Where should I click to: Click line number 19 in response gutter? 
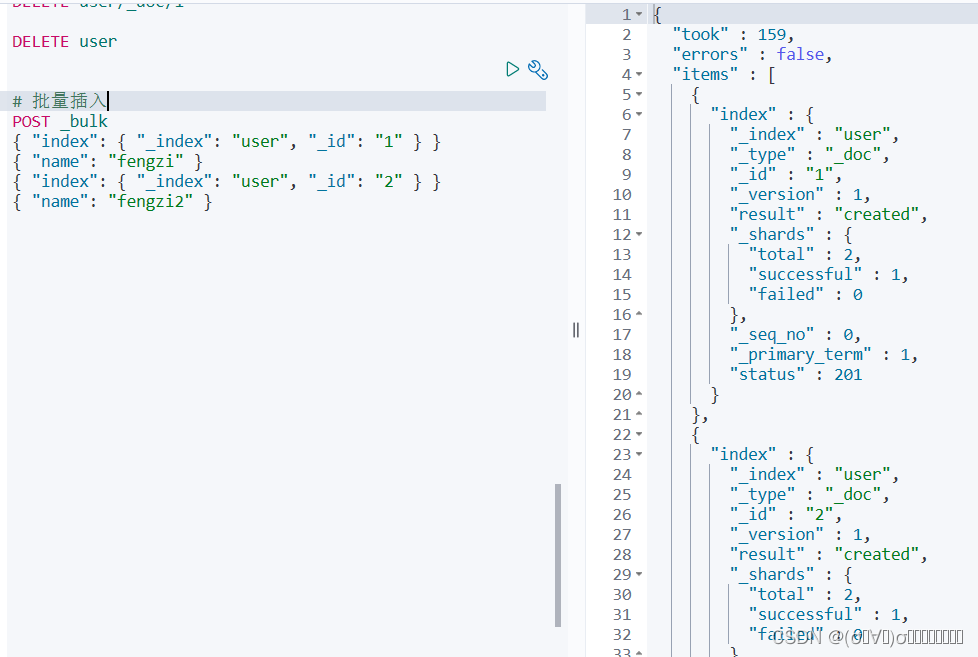(x=622, y=374)
